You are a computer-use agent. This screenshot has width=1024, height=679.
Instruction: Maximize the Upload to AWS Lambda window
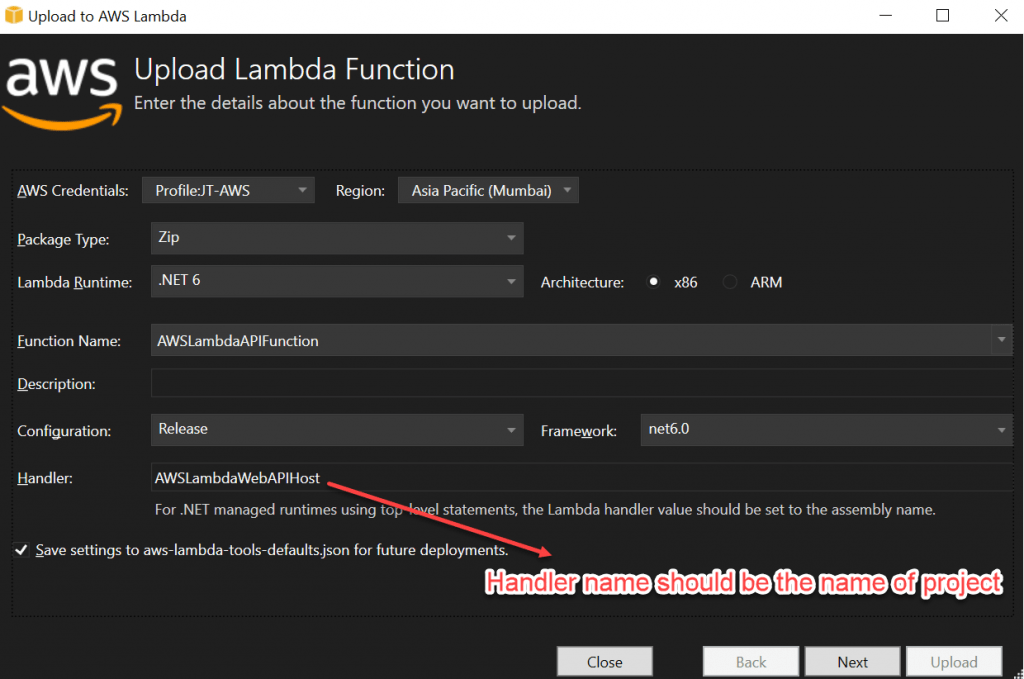(942, 16)
